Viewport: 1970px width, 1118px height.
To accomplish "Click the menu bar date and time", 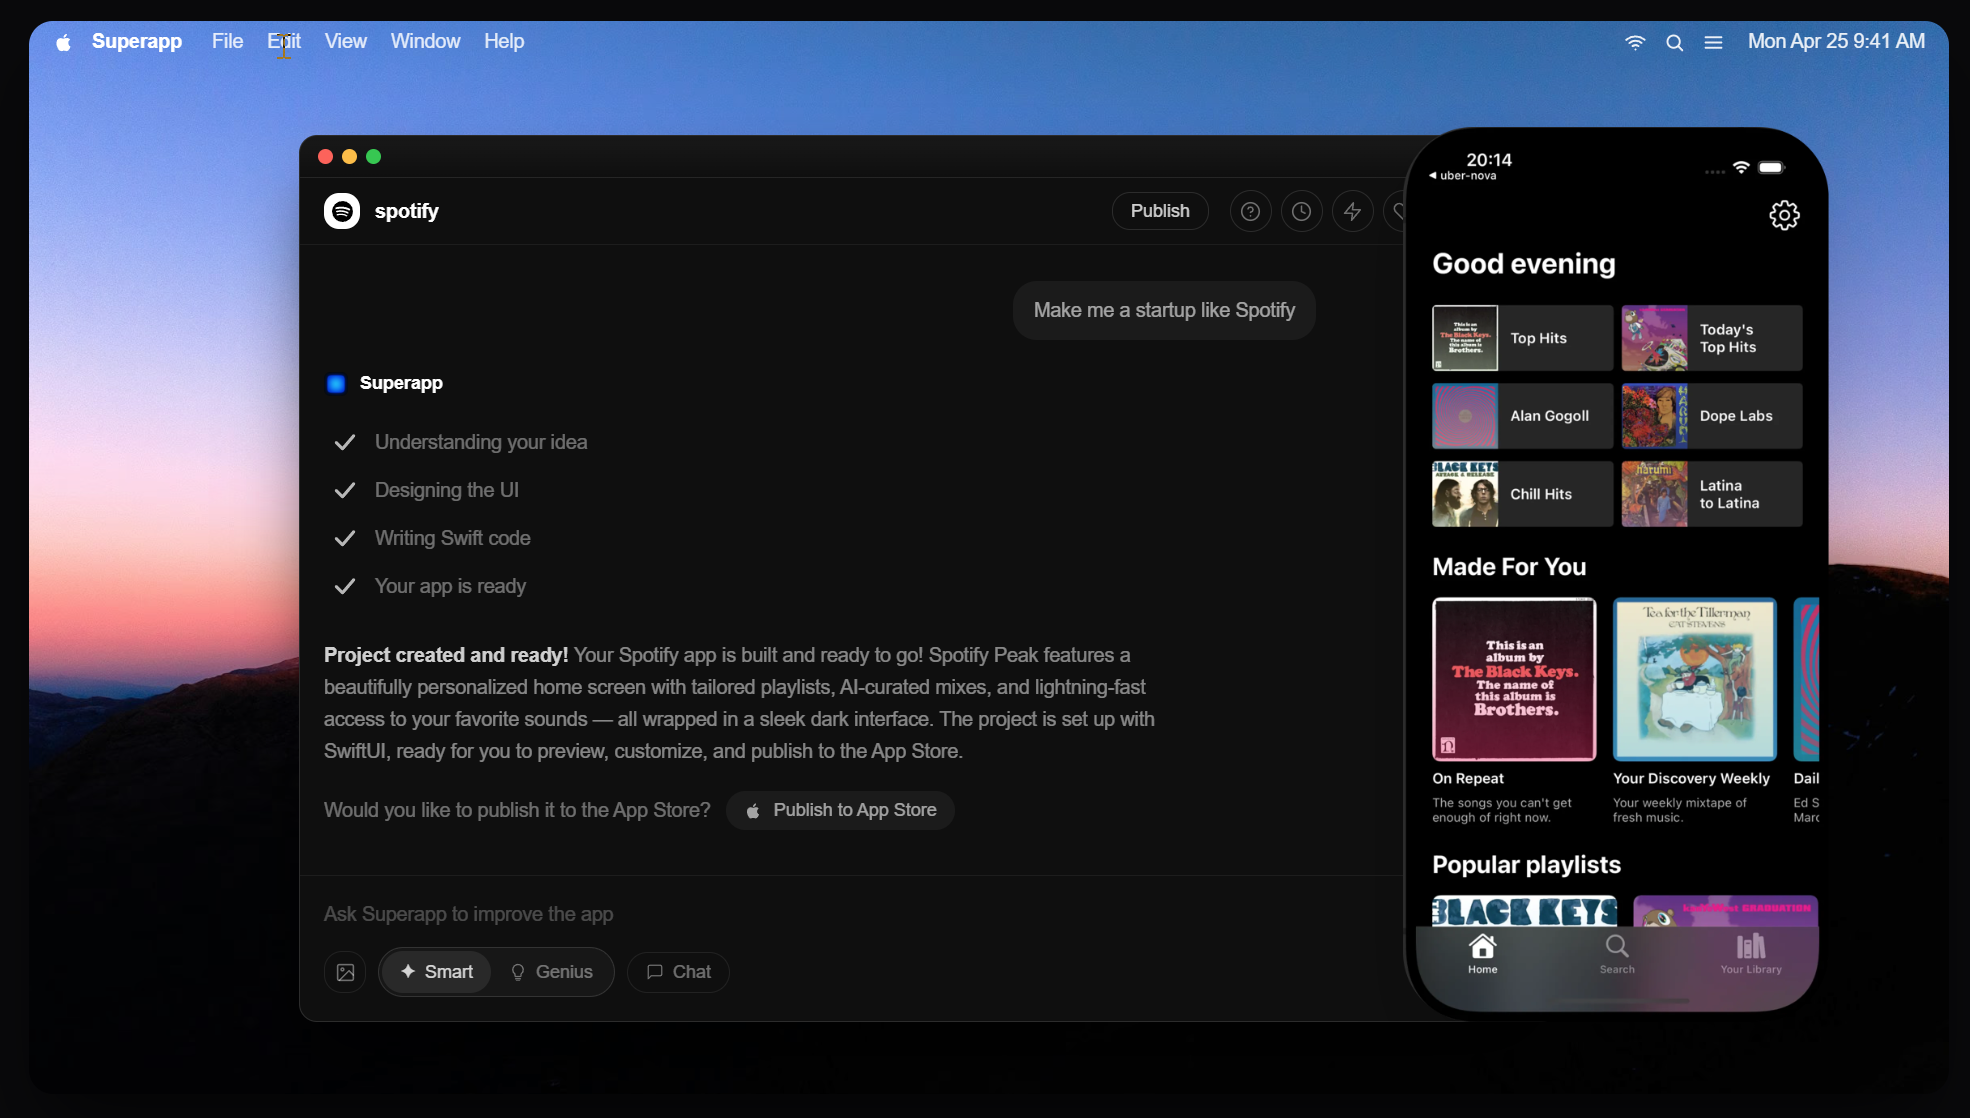I will click(x=1836, y=41).
